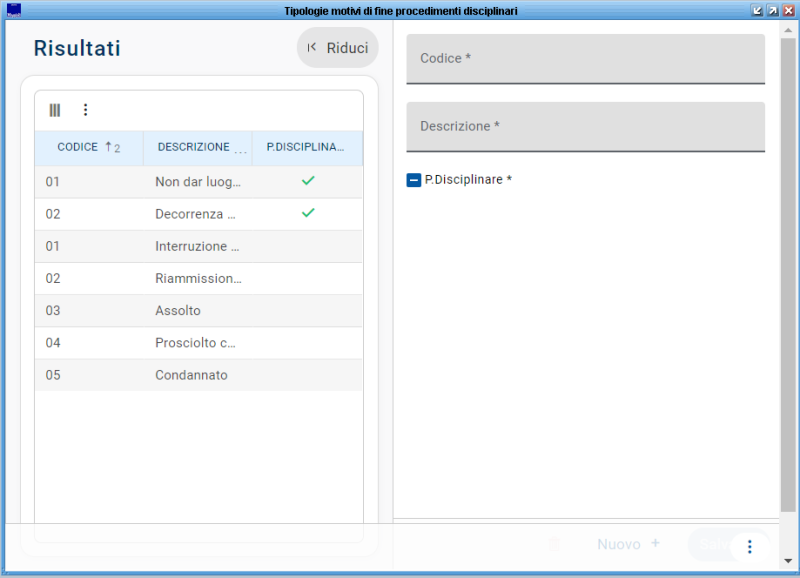This screenshot has height=578, width=800.
Task: Sort by the CODICE column header
Action: point(89,148)
